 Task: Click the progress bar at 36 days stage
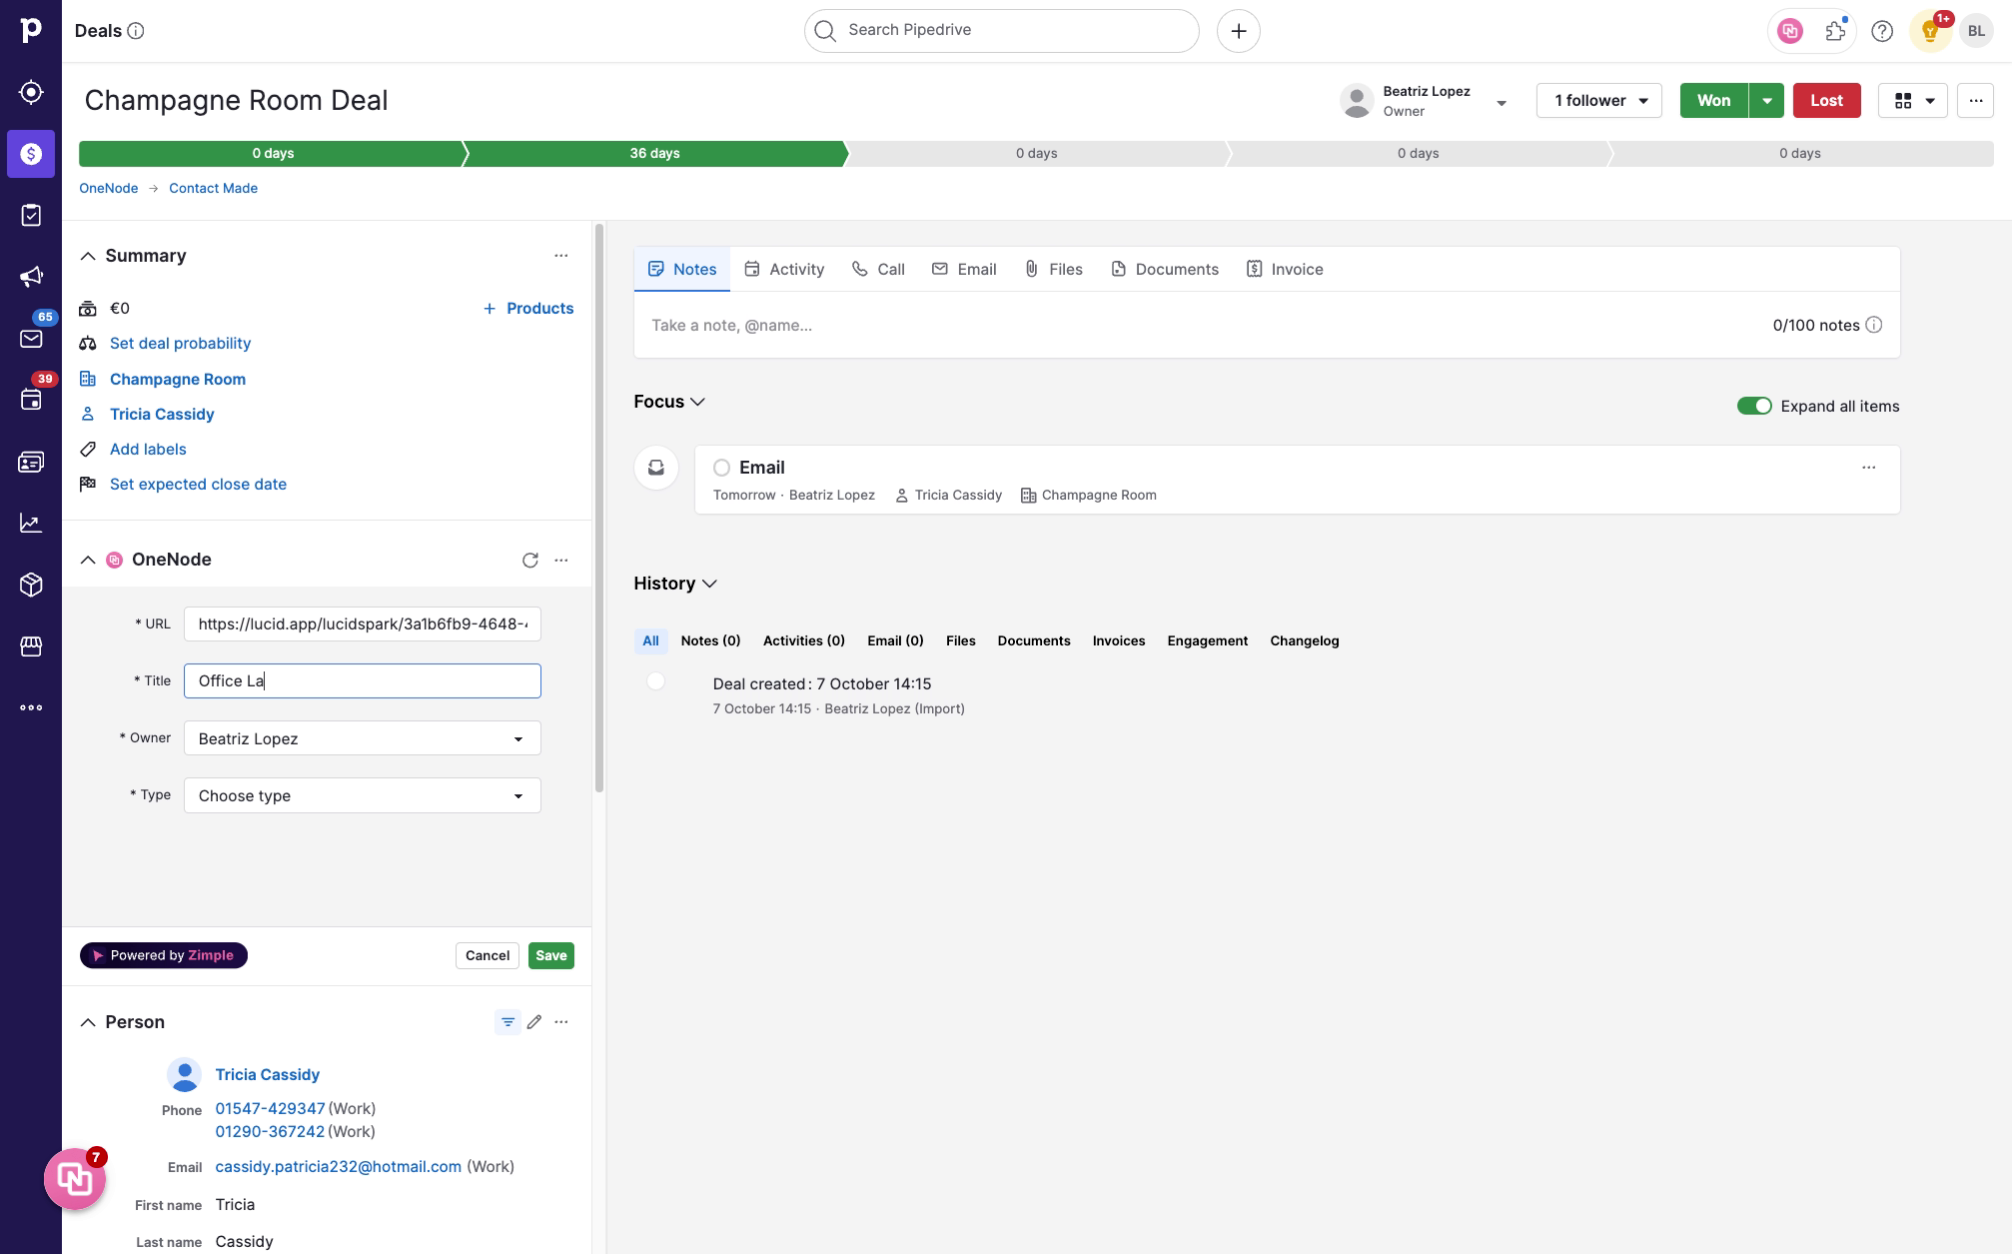tap(654, 153)
